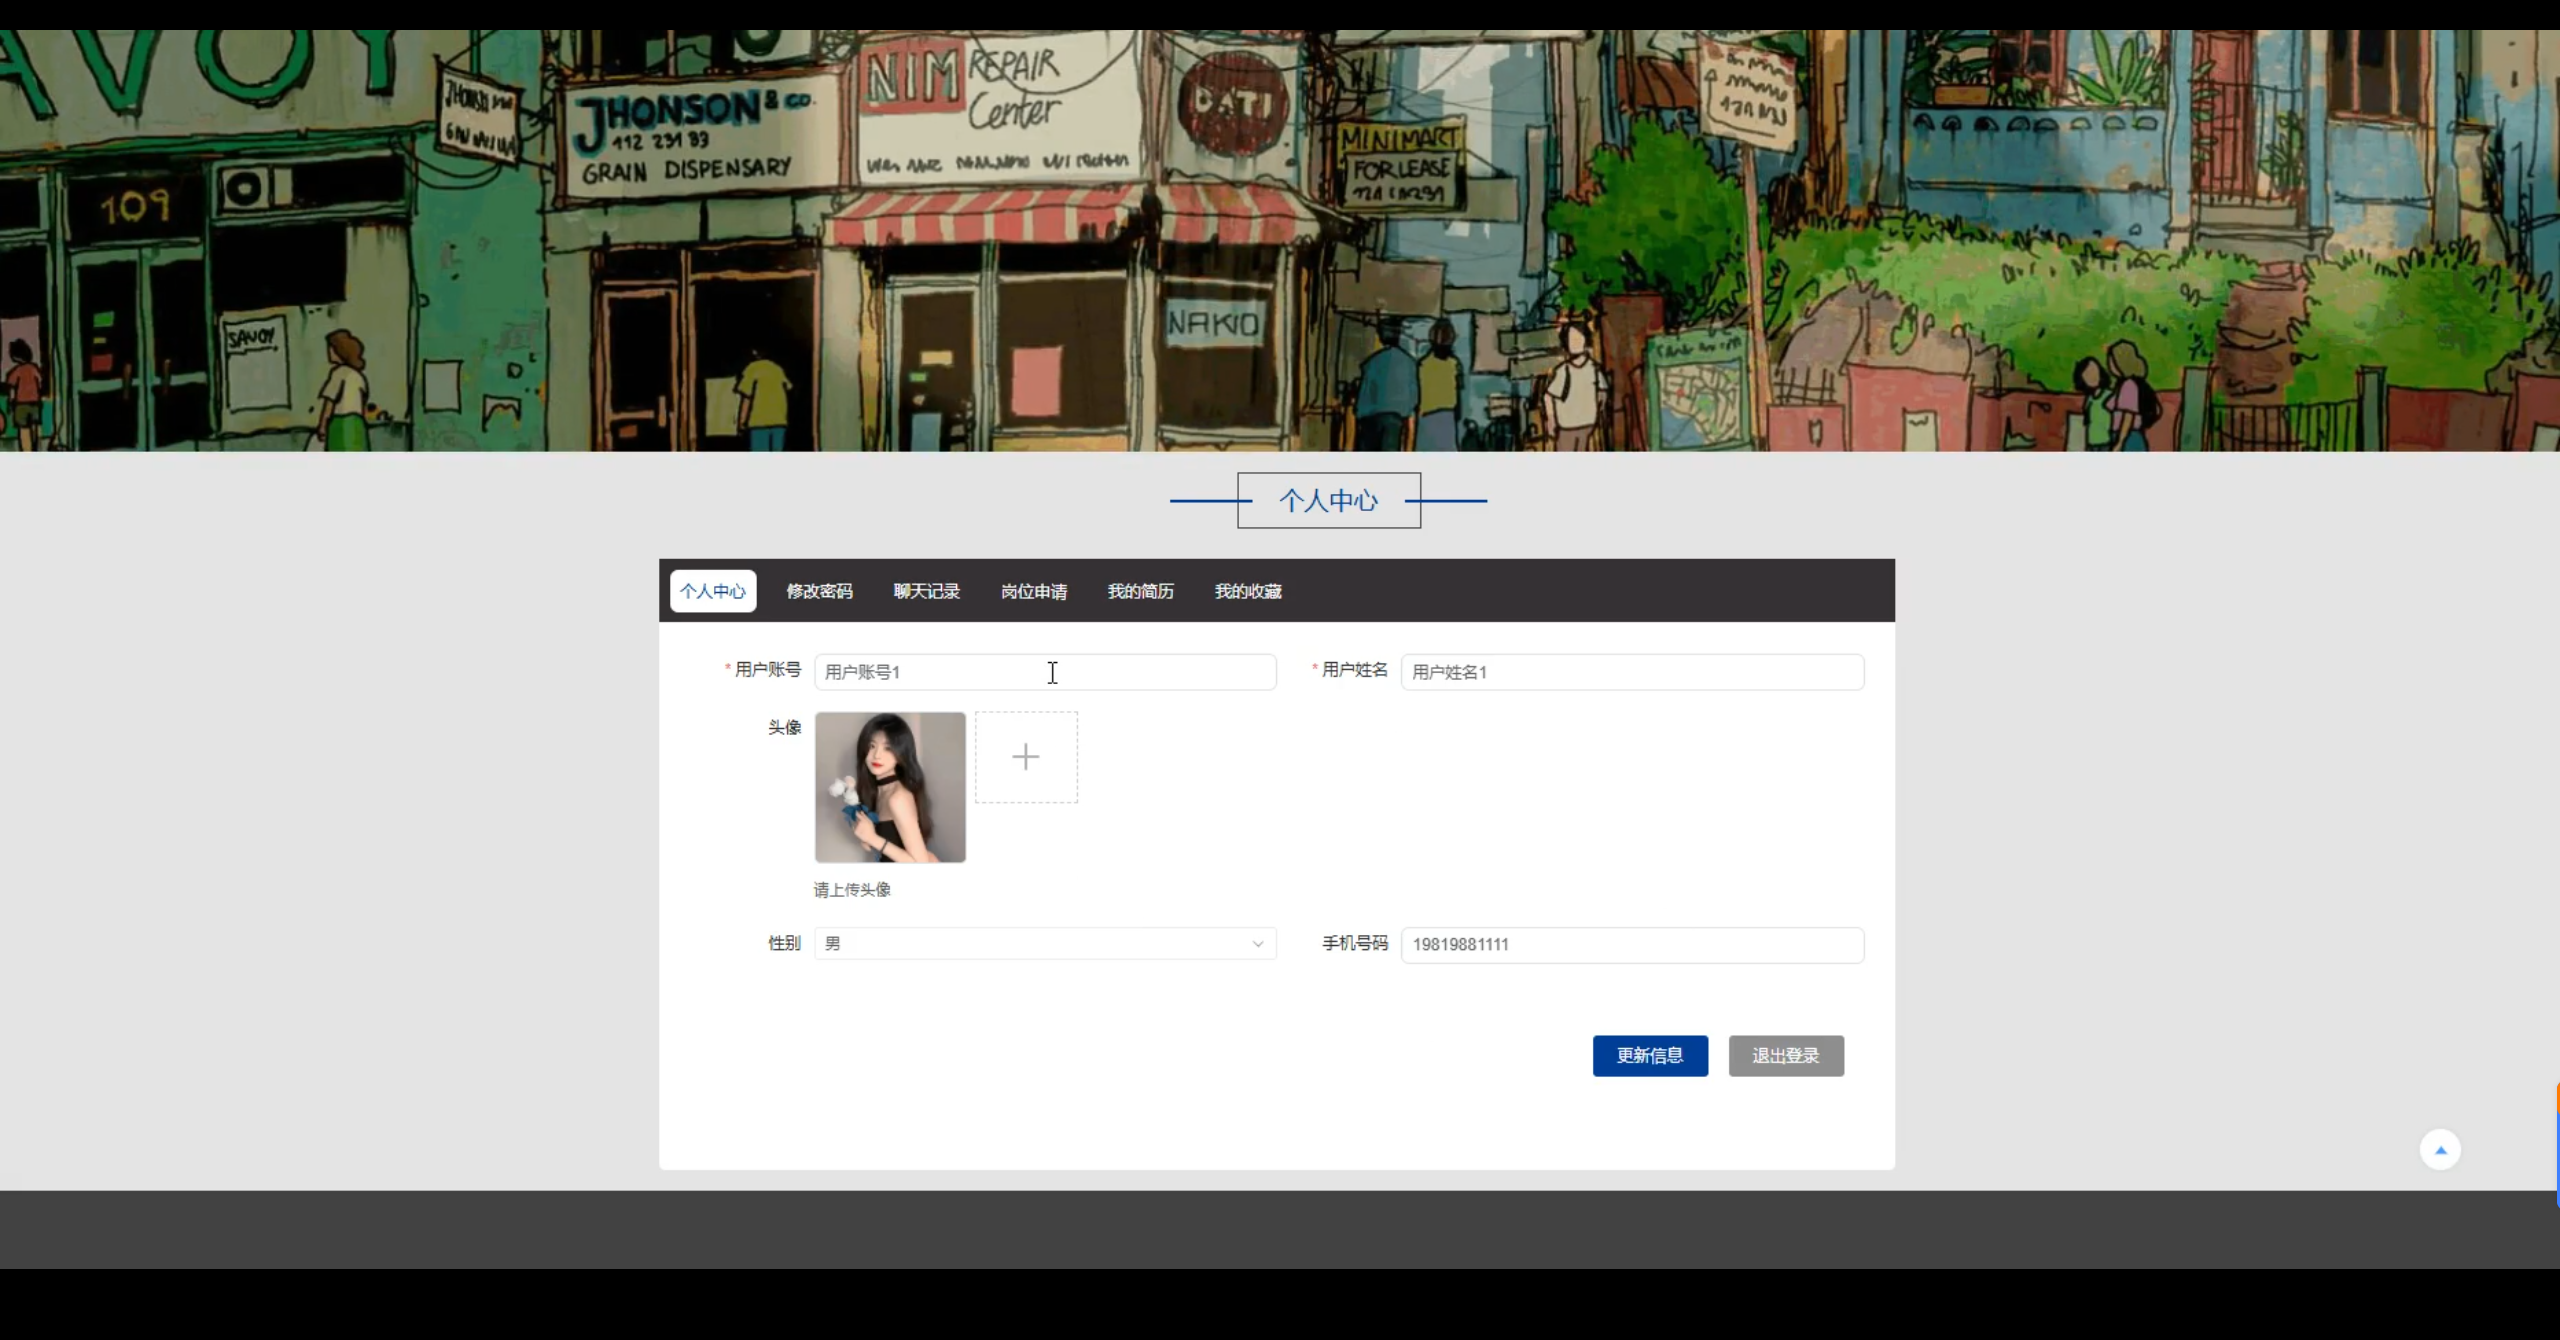Image resolution: width=2560 pixels, height=1340 pixels.
Task: Click the plus icon to upload avatar
Action: coord(1026,757)
